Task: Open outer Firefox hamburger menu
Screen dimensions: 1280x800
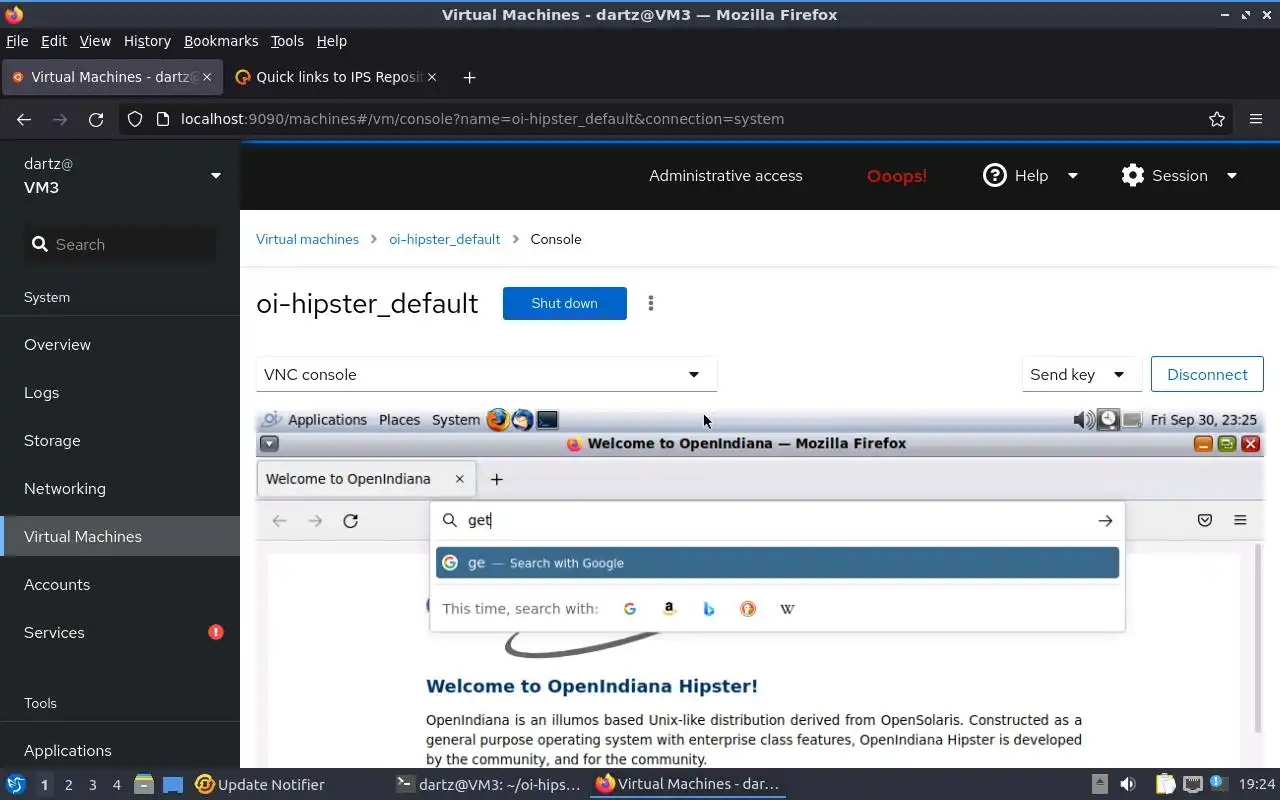Action: [x=1256, y=119]
